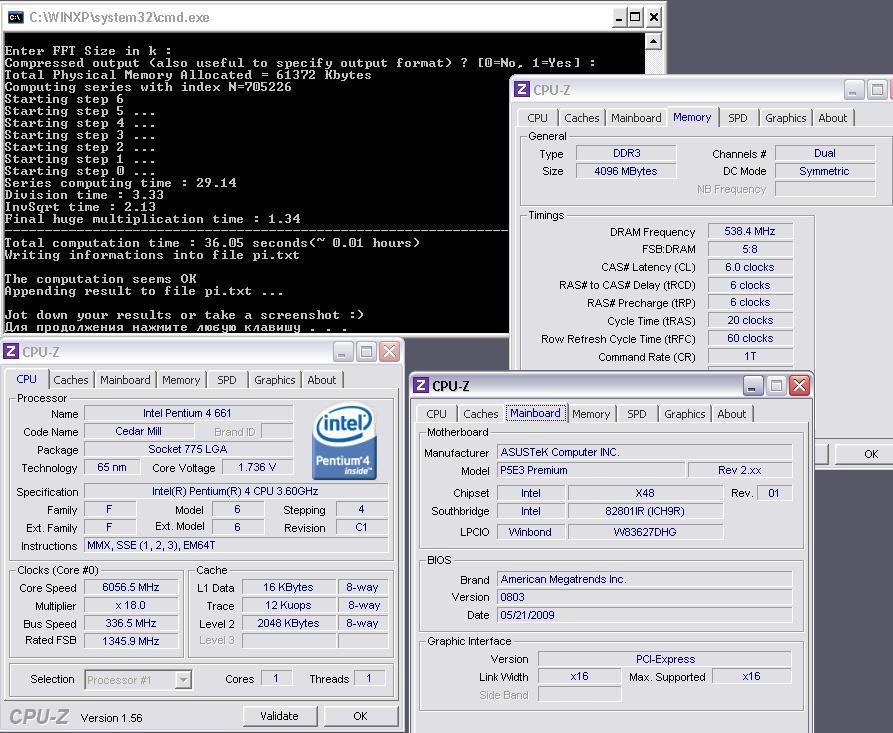Open Mainboard tab in CPU window
This screenshot has width=893, height=733.
125,380
